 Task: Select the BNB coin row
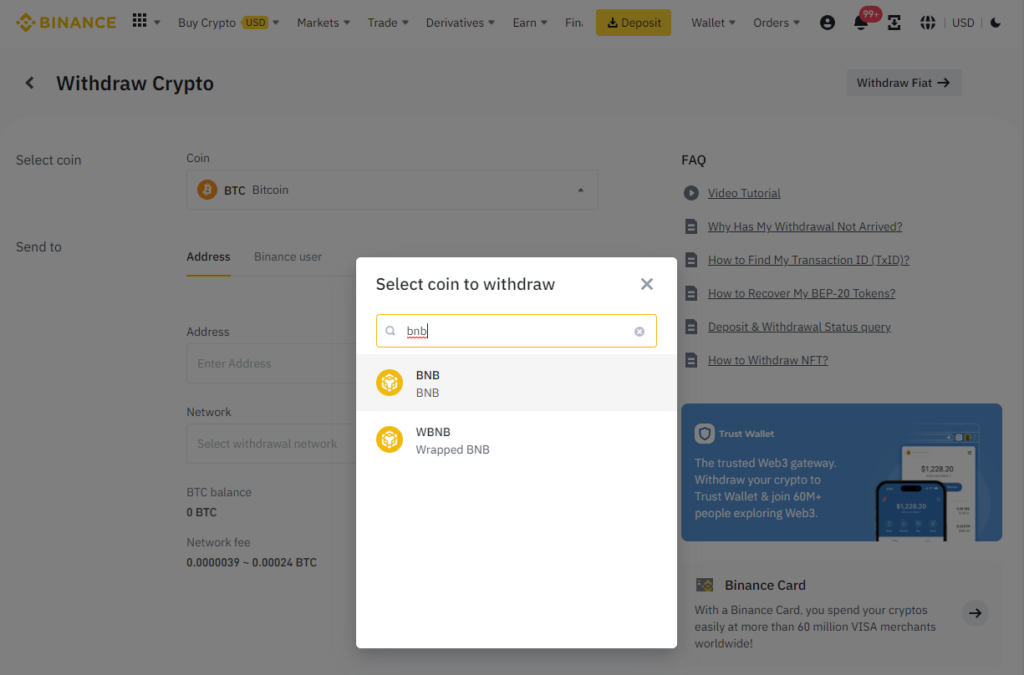point(516,383)
